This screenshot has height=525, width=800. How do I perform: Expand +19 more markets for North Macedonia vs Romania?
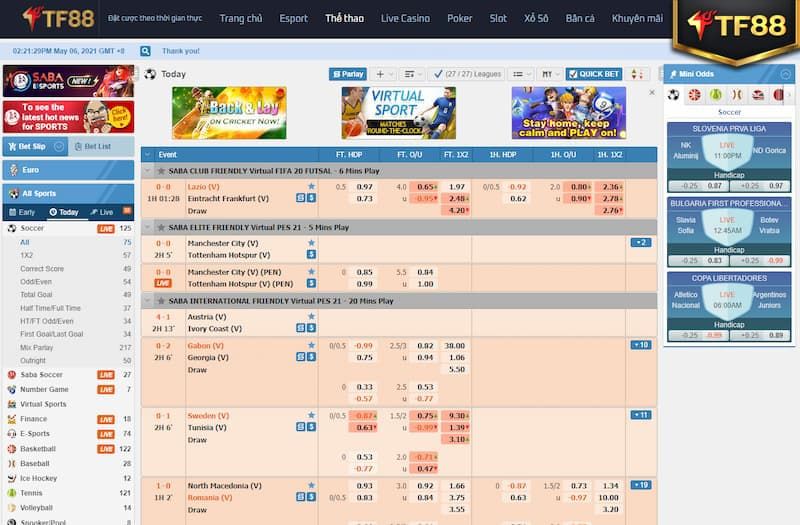coord(641,485)
